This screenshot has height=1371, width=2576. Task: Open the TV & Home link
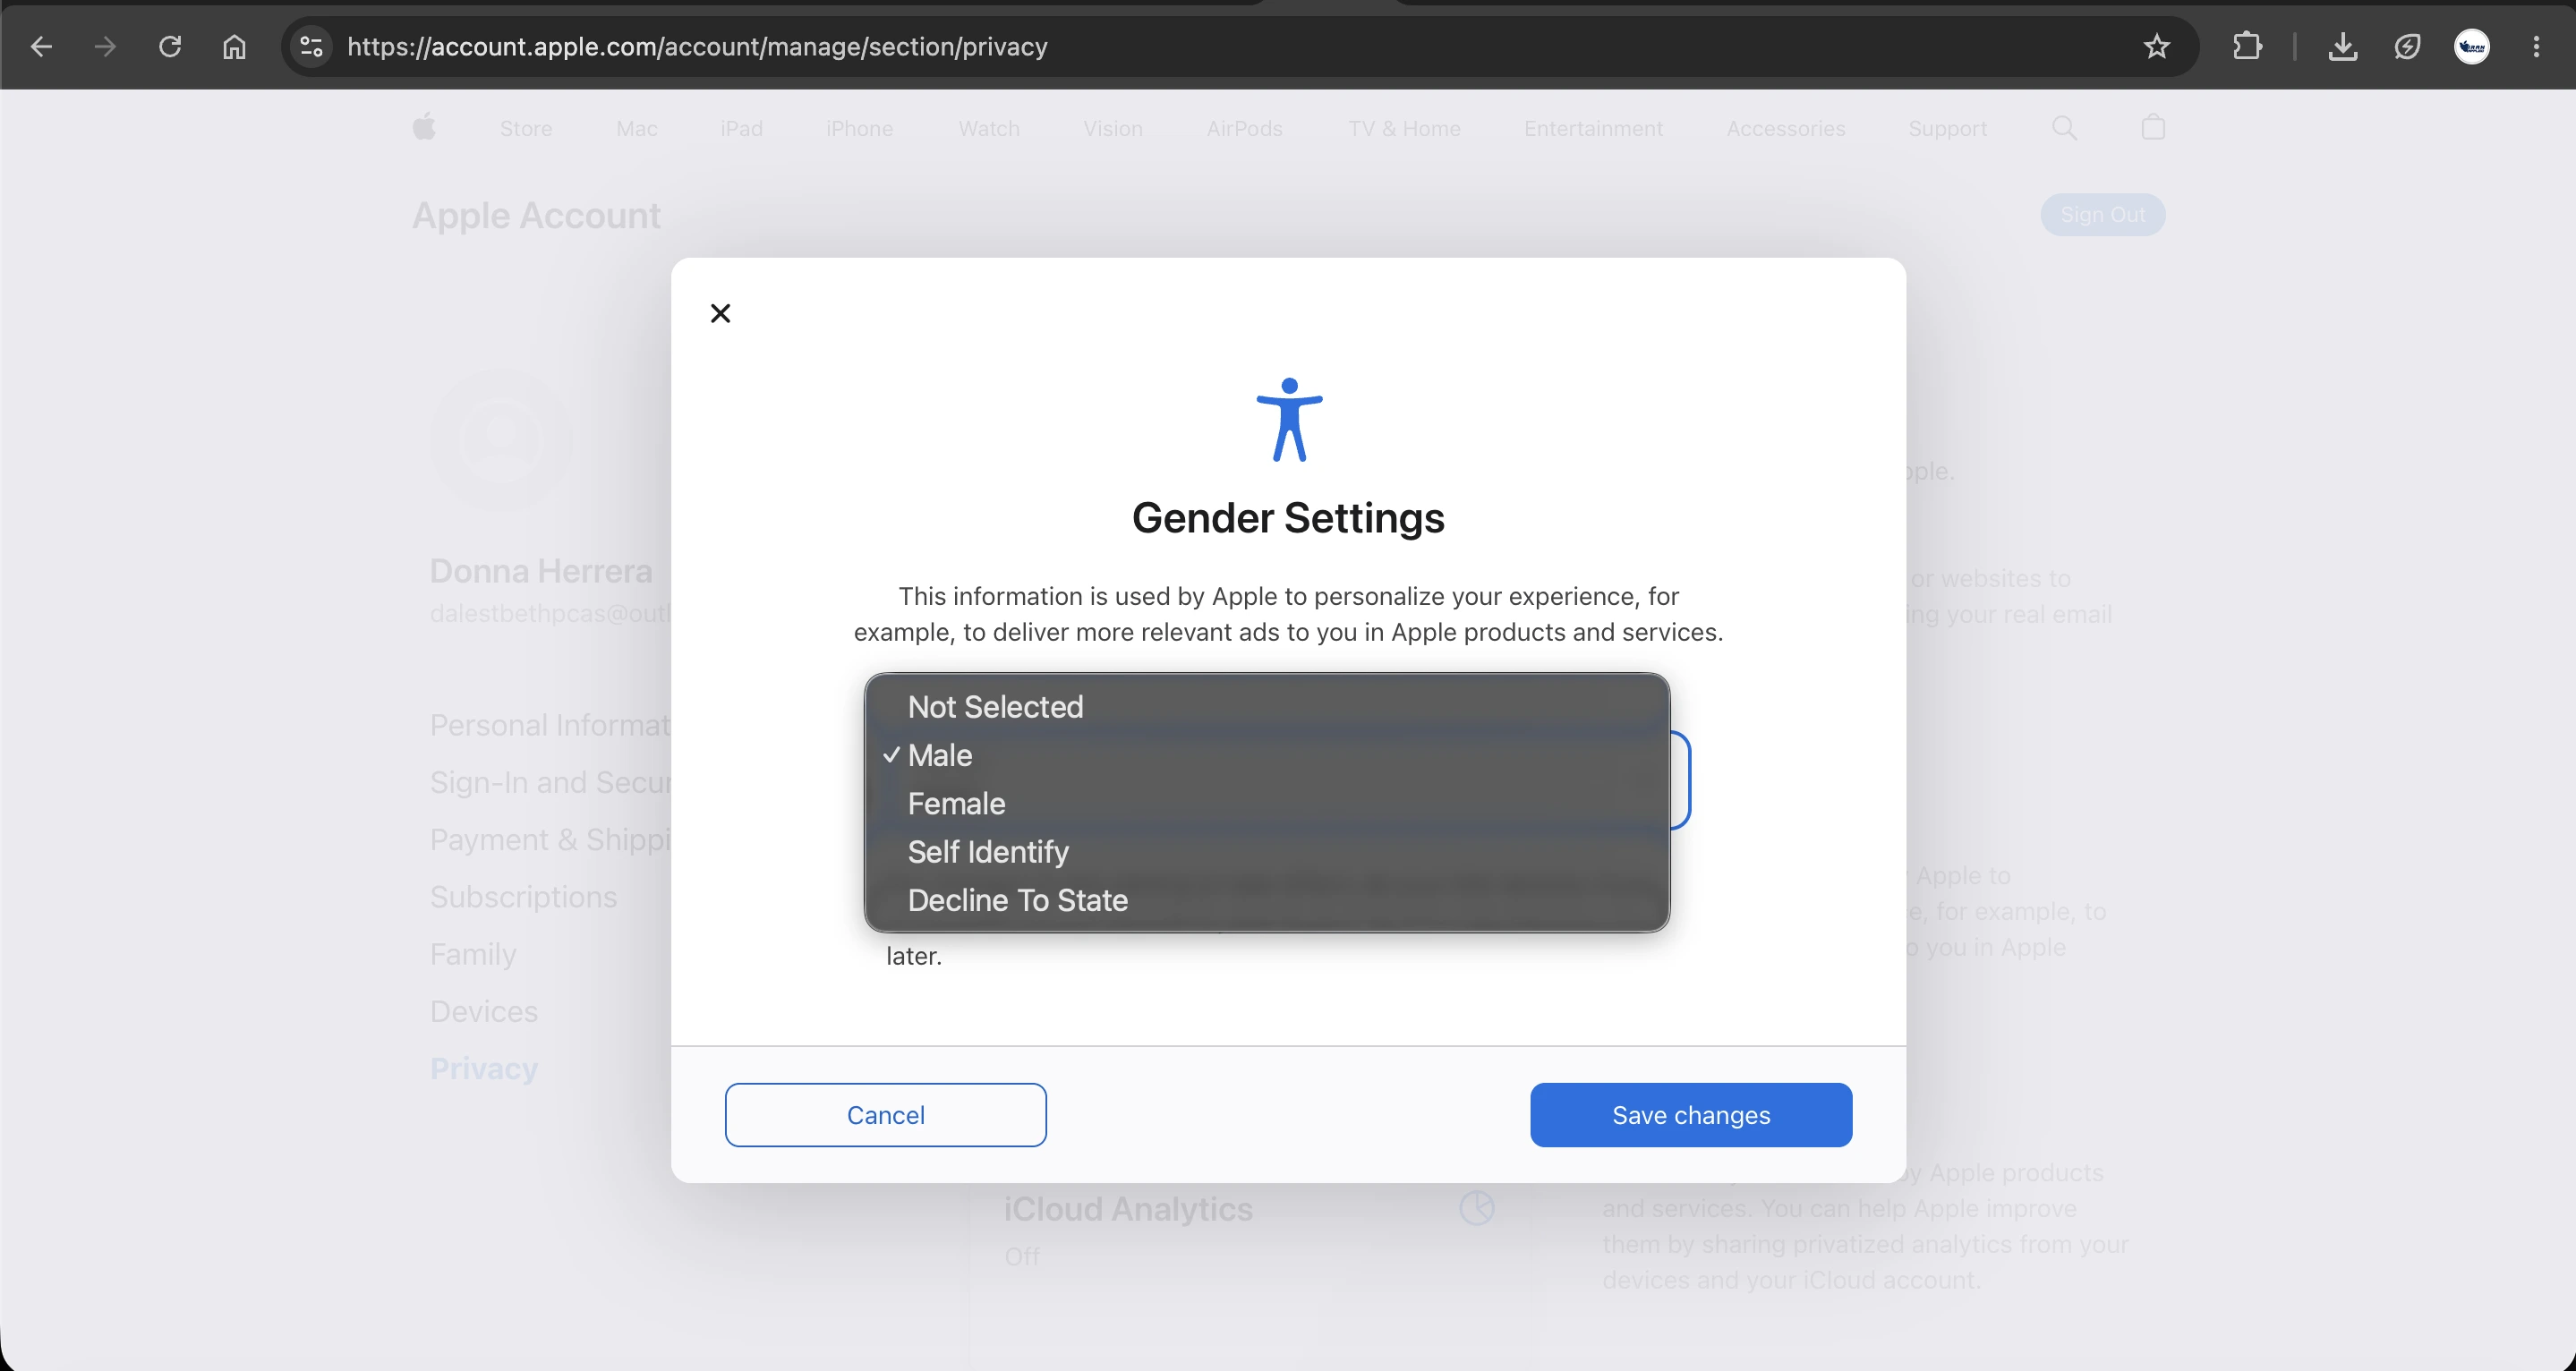click(1404, 128)
